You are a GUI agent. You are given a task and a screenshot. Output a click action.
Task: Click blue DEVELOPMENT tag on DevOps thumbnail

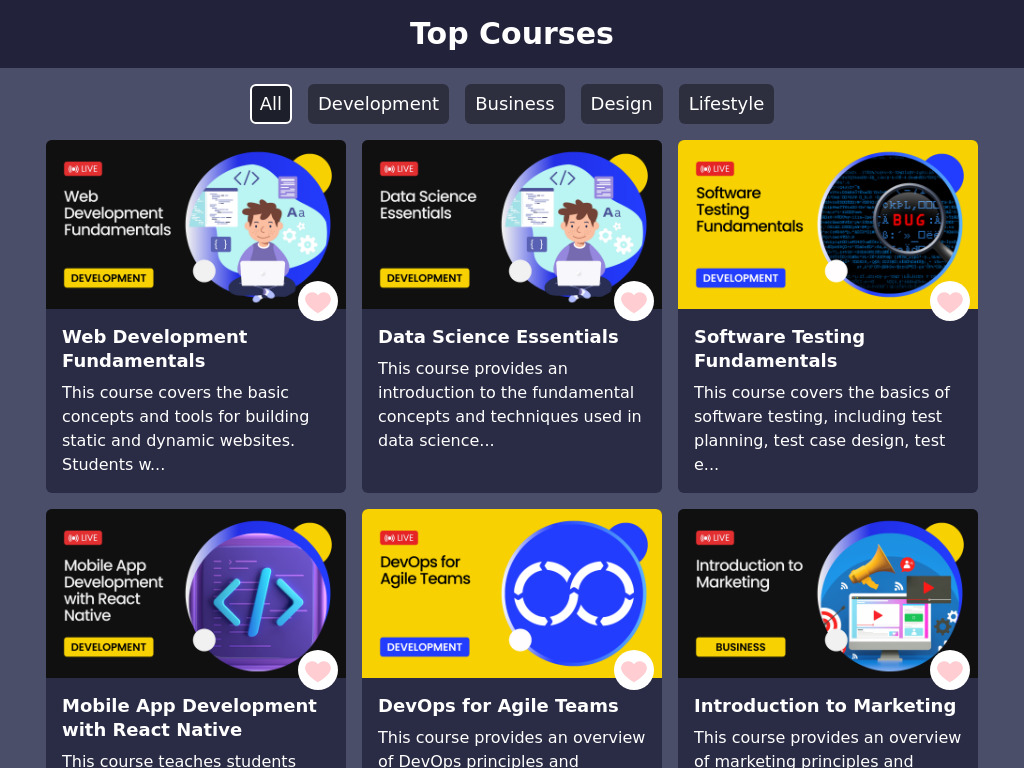424,647
